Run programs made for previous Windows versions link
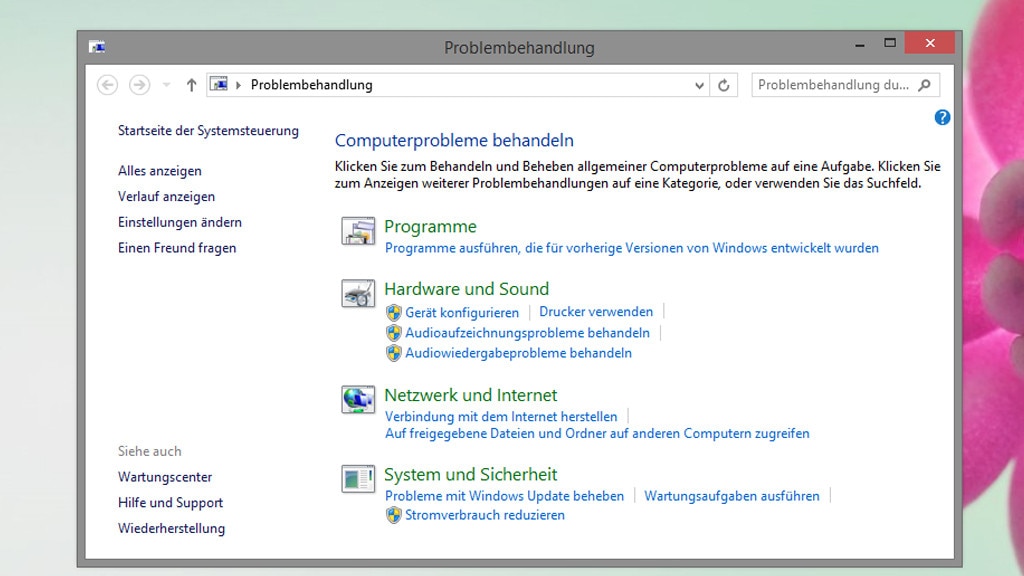Screen dimensions: 1024x576 coord(632,248)
